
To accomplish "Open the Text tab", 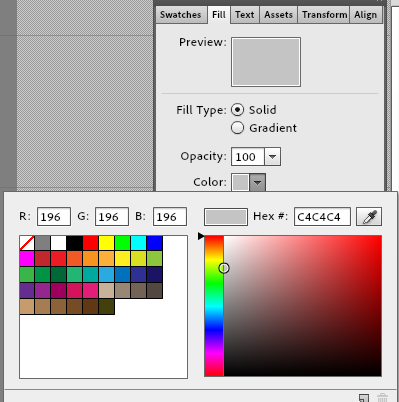I will 244,15.
